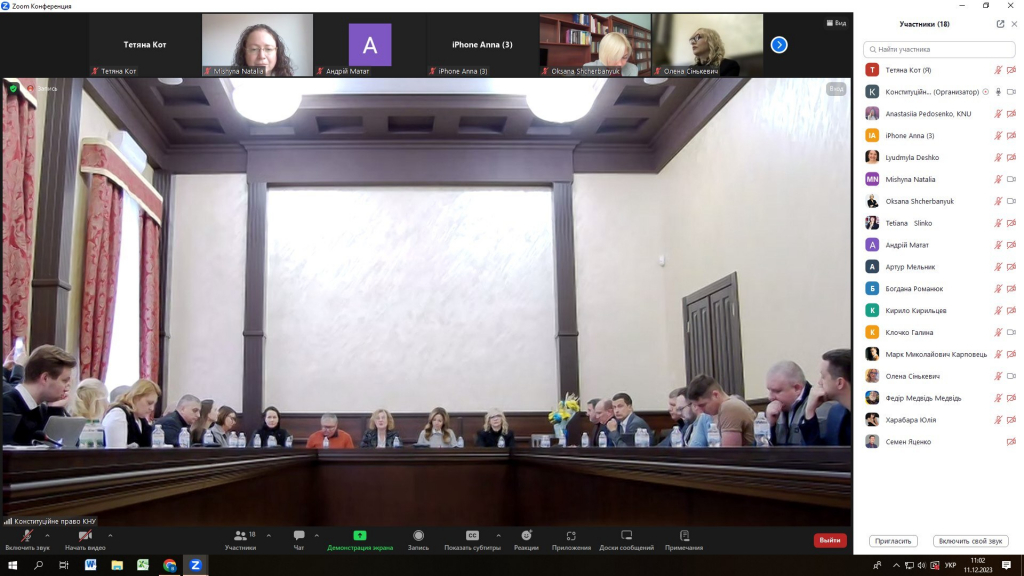Open the Приложения apps button

point(571,540)
